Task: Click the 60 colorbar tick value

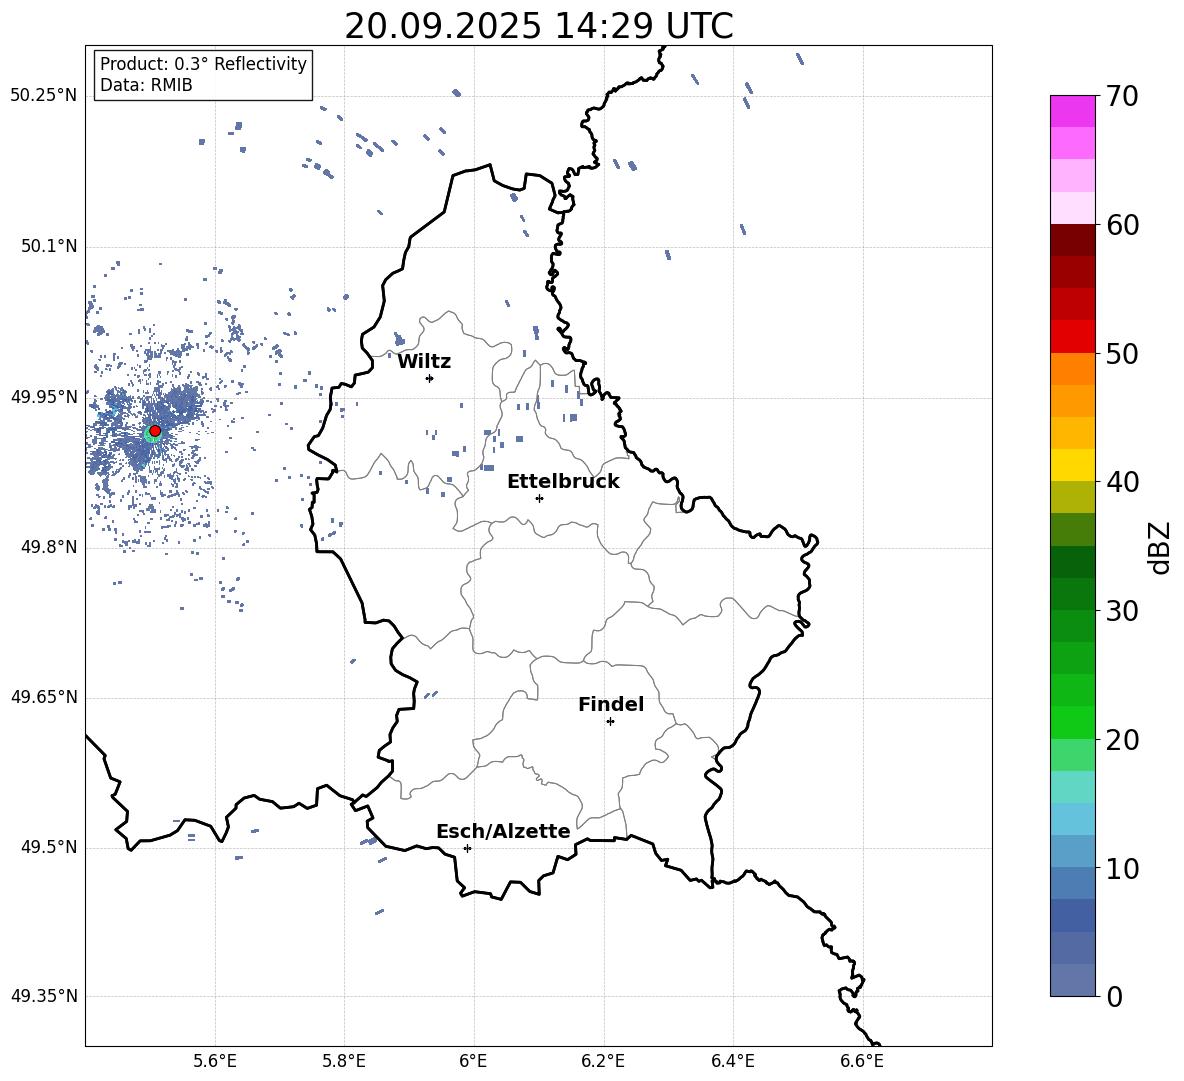Action: tap(1122, 225)
